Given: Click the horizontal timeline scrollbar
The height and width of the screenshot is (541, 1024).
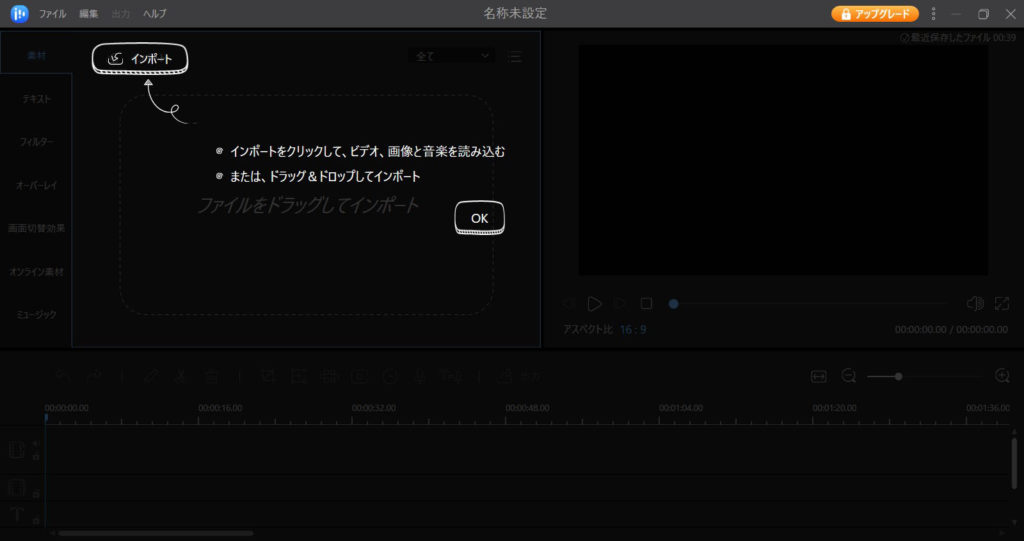Looking at the screenshot, I should (155, 533).
